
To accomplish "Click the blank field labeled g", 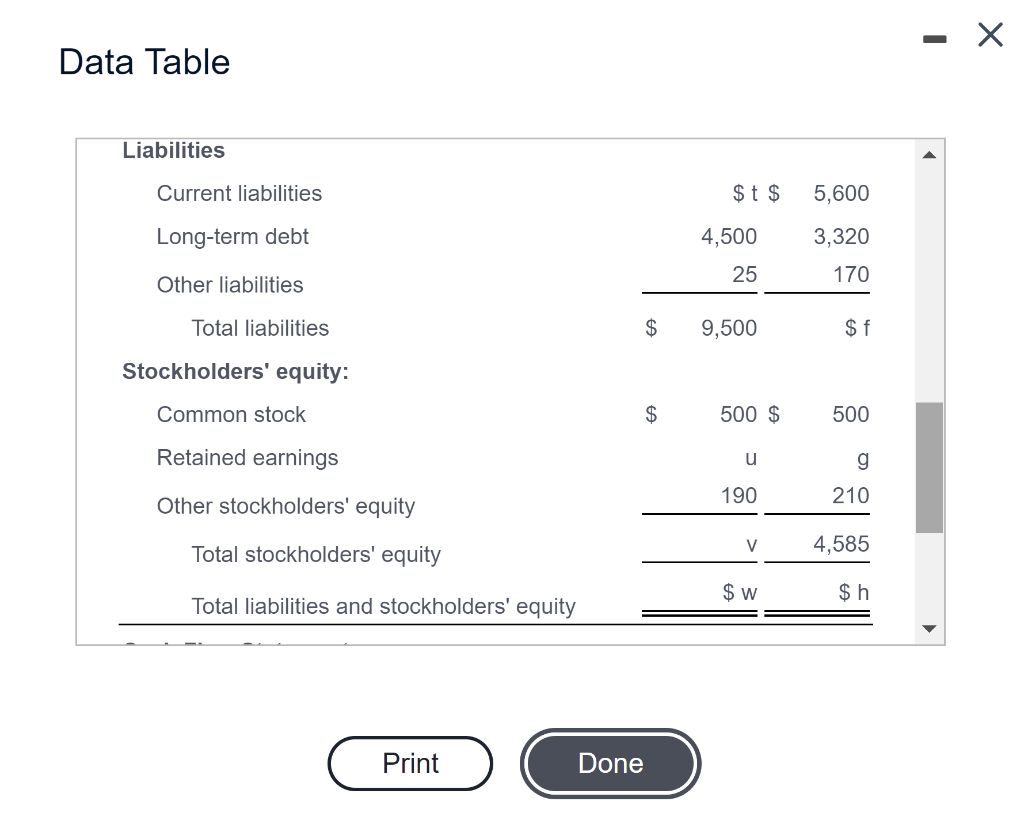I will click(862, 457).
